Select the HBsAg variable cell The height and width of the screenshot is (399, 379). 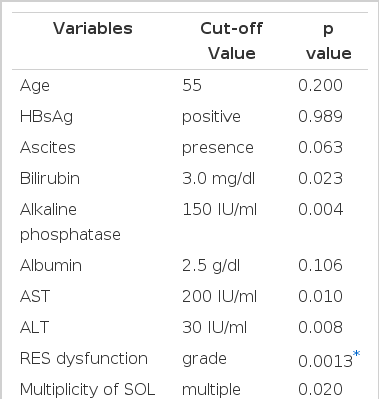46,117
